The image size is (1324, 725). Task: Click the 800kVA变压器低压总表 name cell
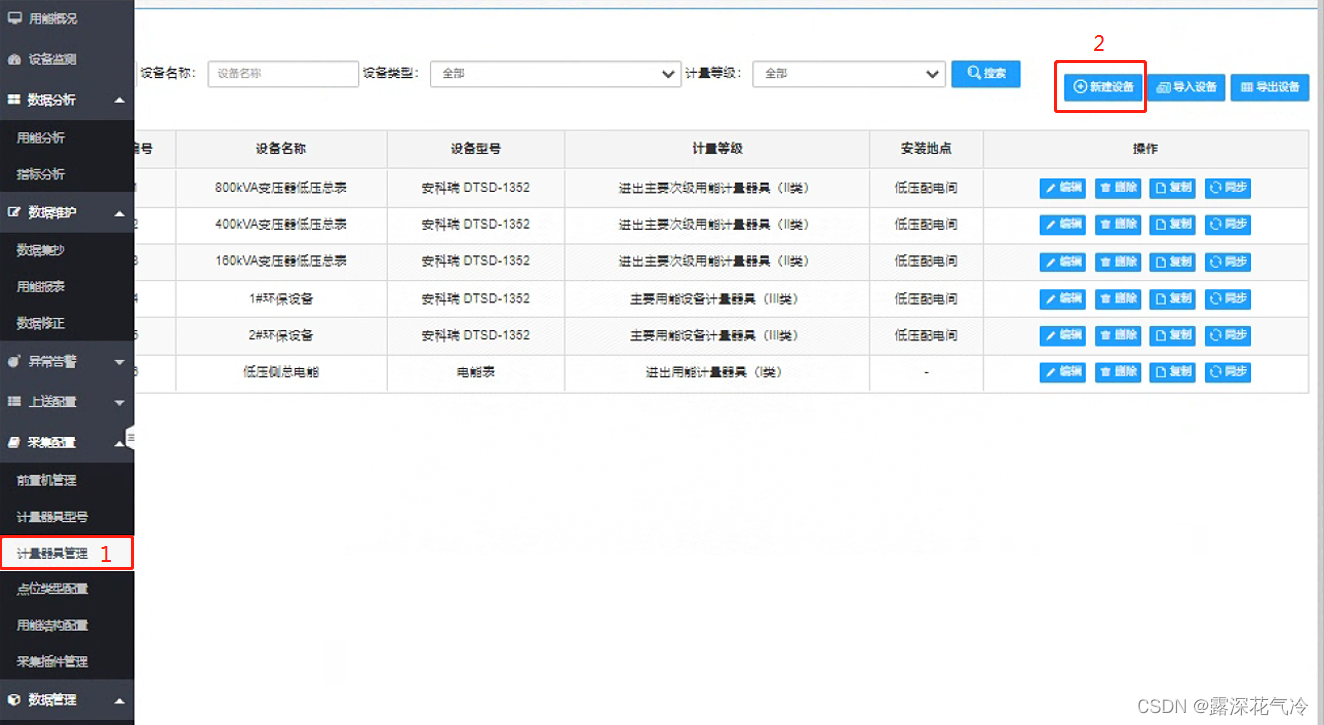(x=281, y=187)
